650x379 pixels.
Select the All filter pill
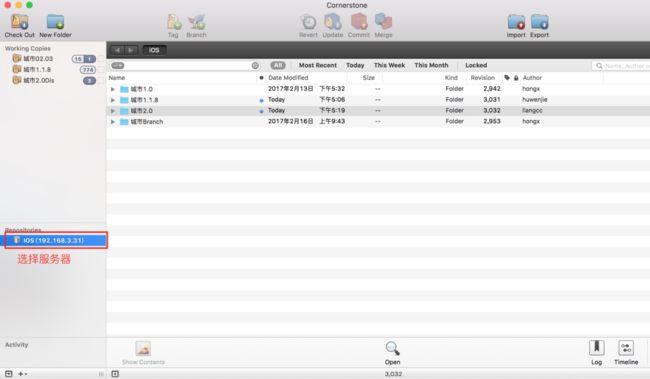[x=278, y=65]
